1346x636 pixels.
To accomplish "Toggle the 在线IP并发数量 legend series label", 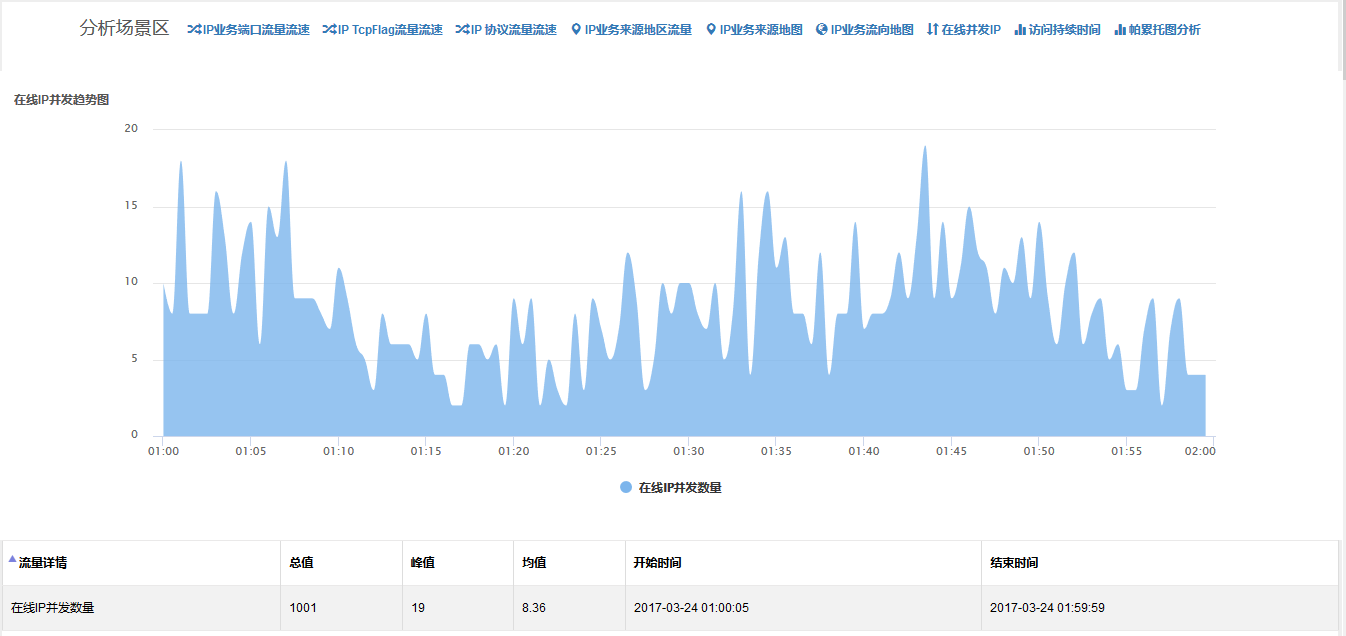I will (x=680, y=488).
